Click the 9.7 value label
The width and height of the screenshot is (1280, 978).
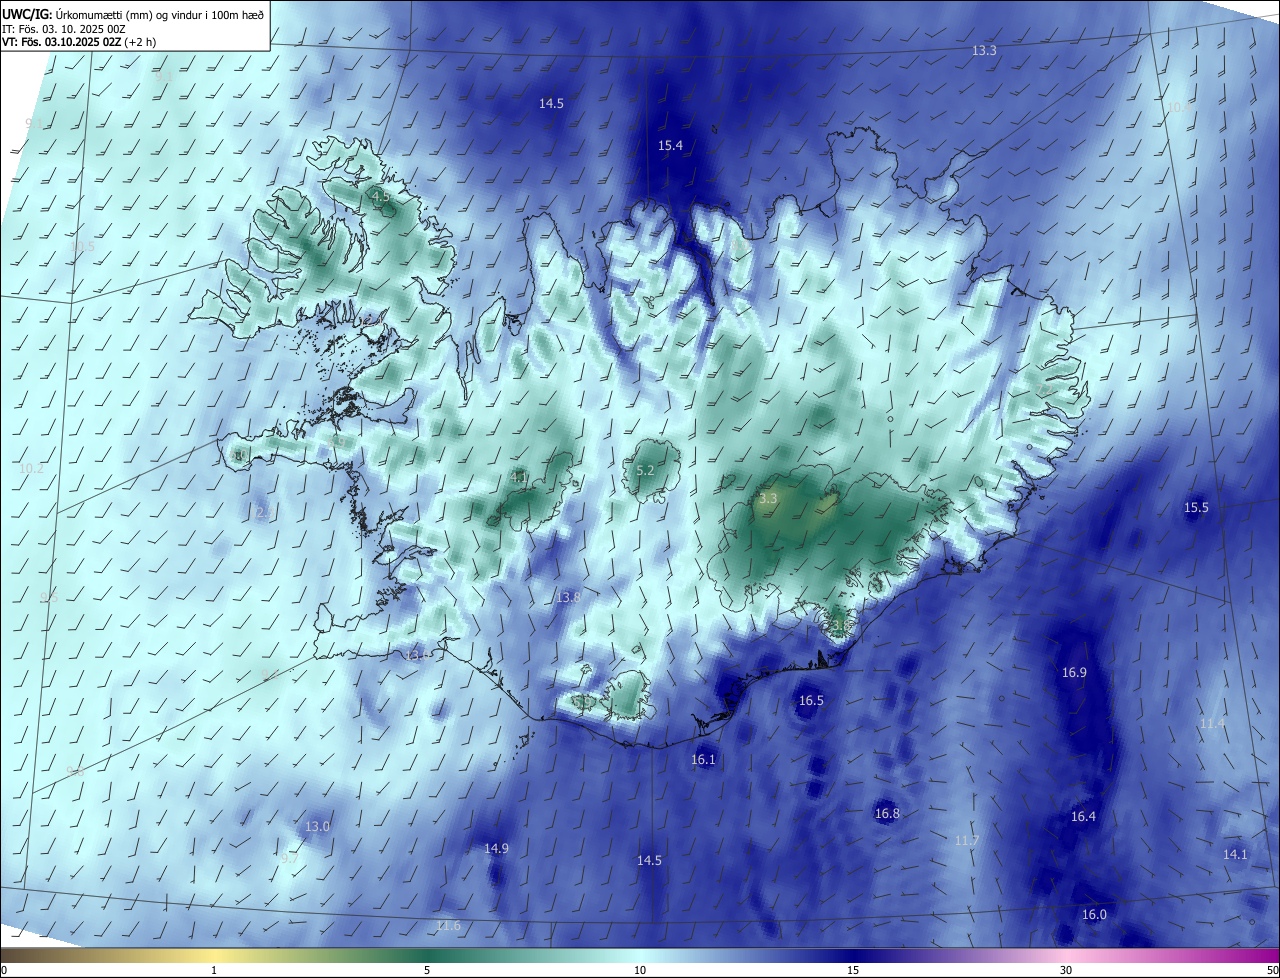pyautogui.click(x=289, y=859)
